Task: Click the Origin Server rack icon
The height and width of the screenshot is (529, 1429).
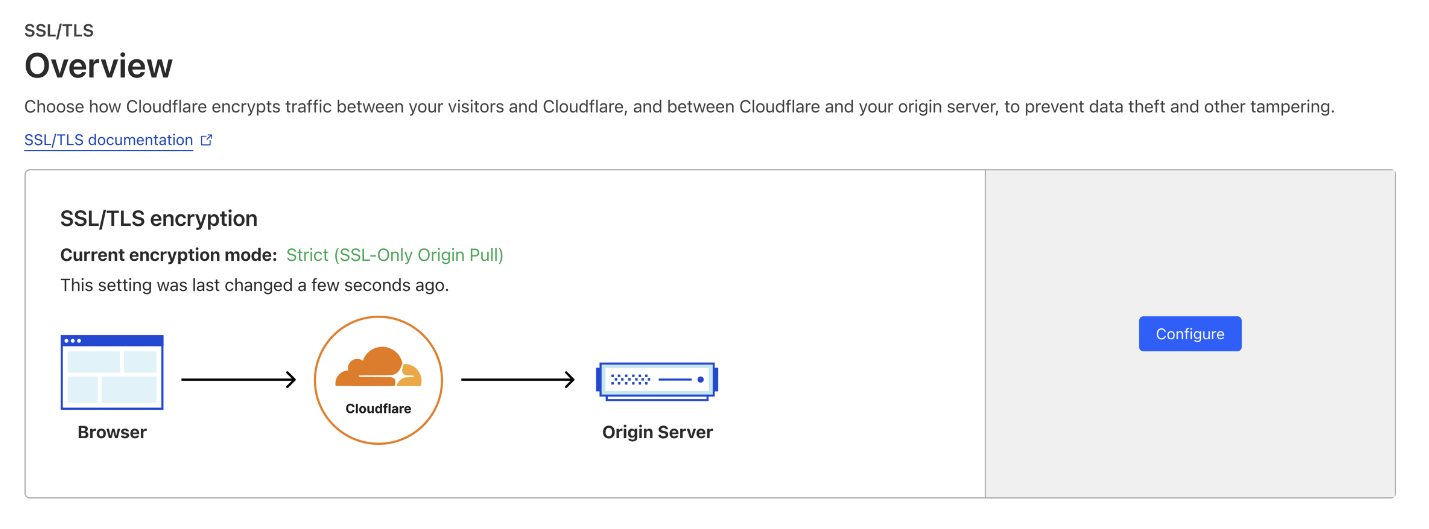Action: [657, 380]
